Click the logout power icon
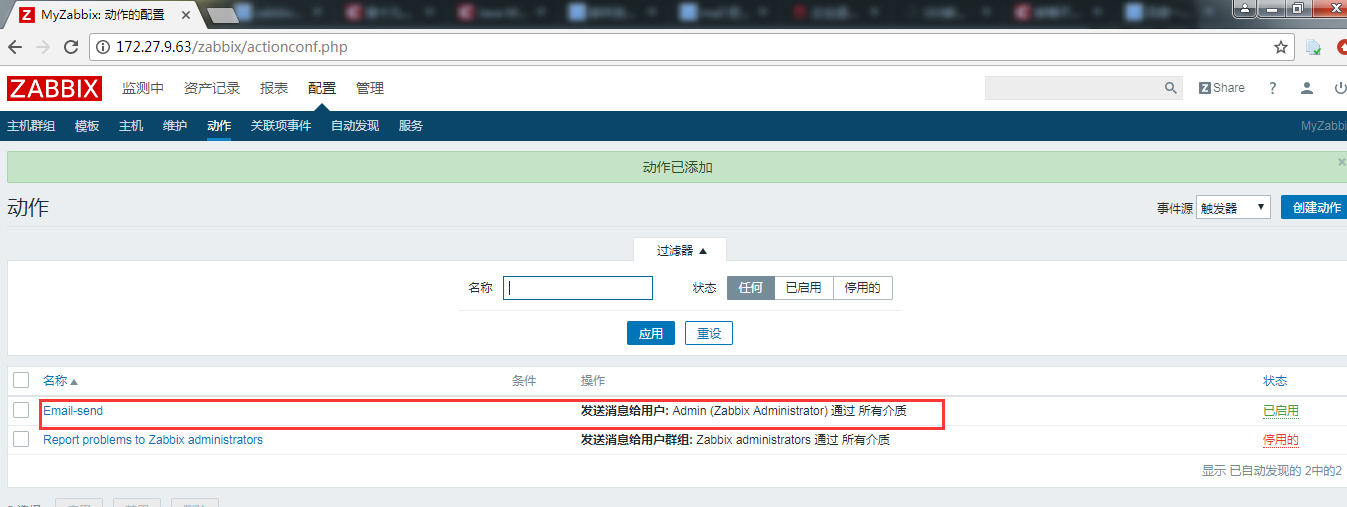Screen dimensions: 1347x507 [x=1340, y=88]
